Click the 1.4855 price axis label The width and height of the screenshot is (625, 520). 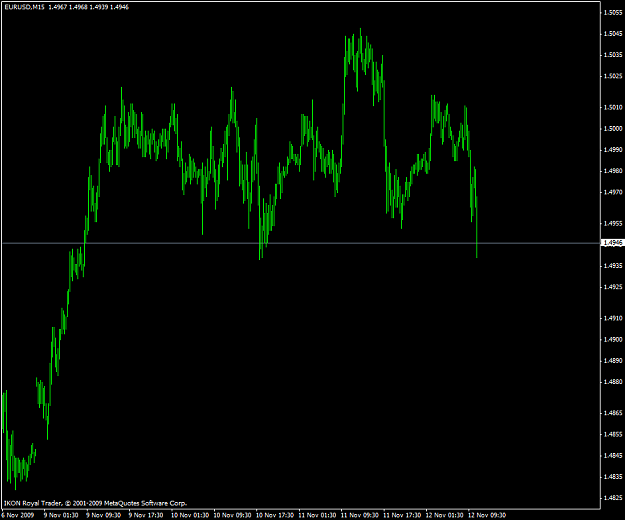(x=613, y=434)
